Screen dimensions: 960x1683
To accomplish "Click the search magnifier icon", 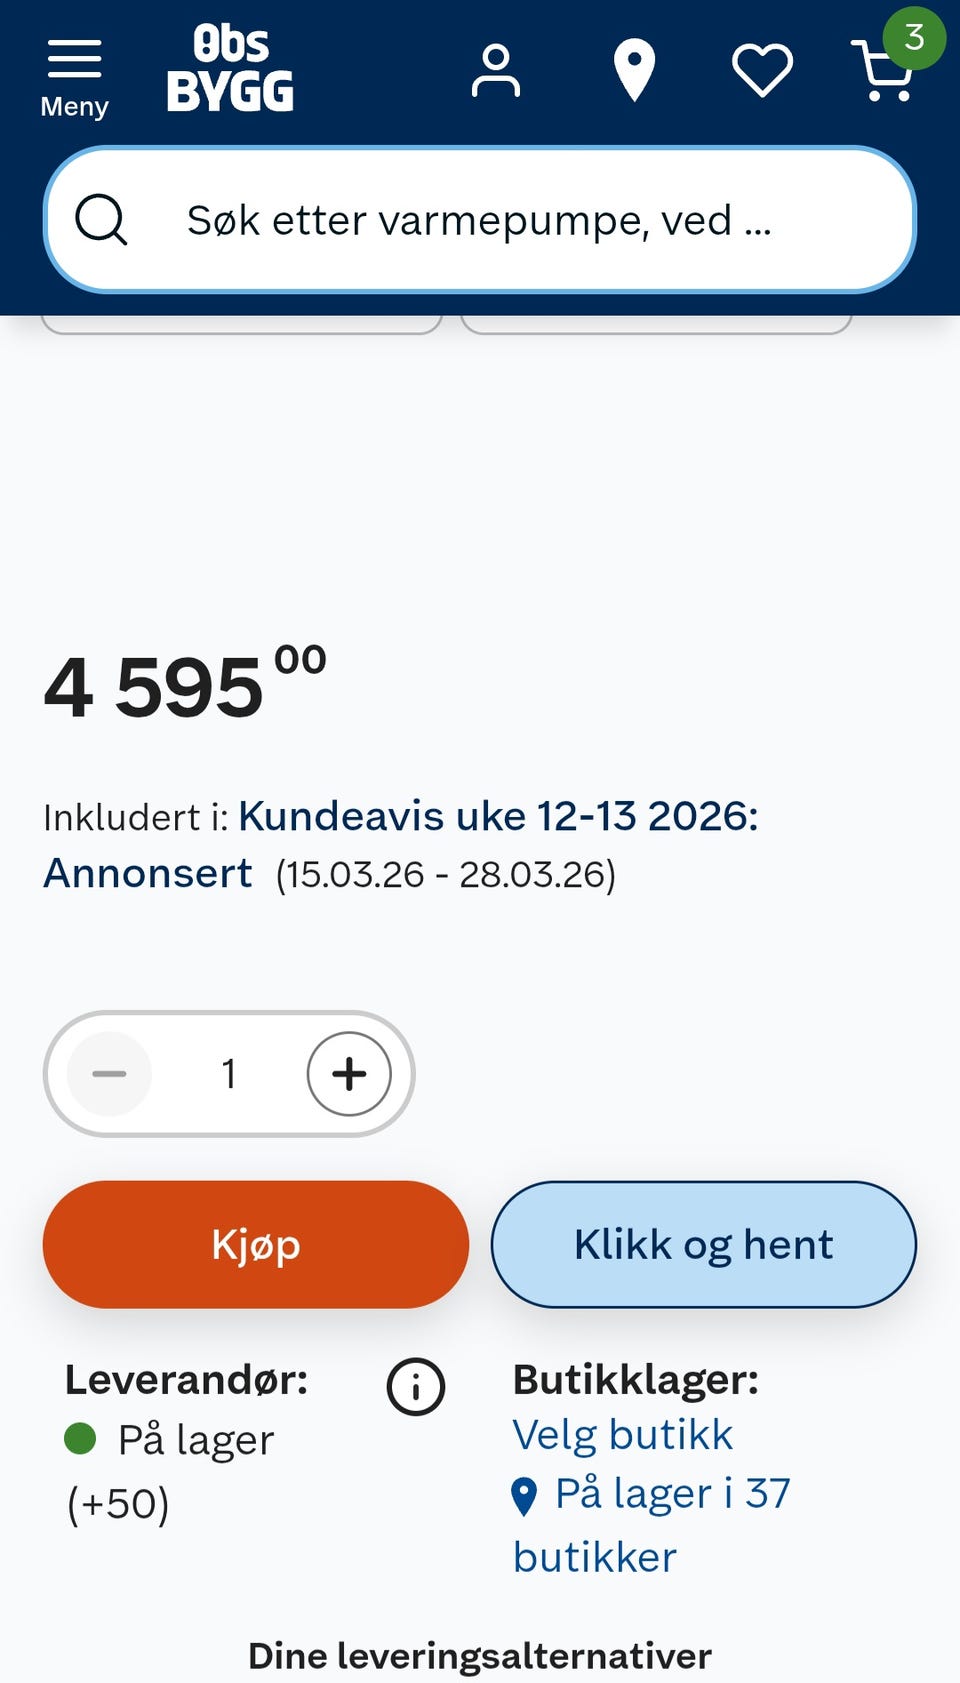I will [101, 219].
